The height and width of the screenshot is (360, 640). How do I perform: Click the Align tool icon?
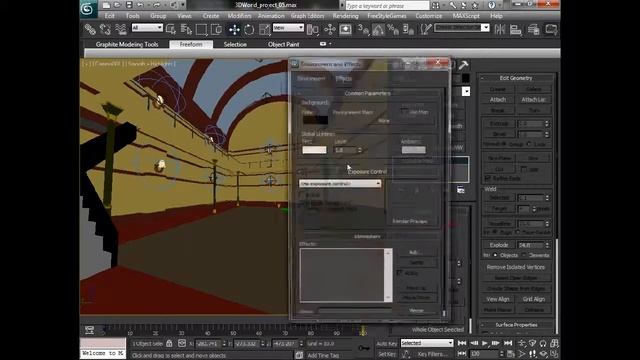click(x=516, y=29)
